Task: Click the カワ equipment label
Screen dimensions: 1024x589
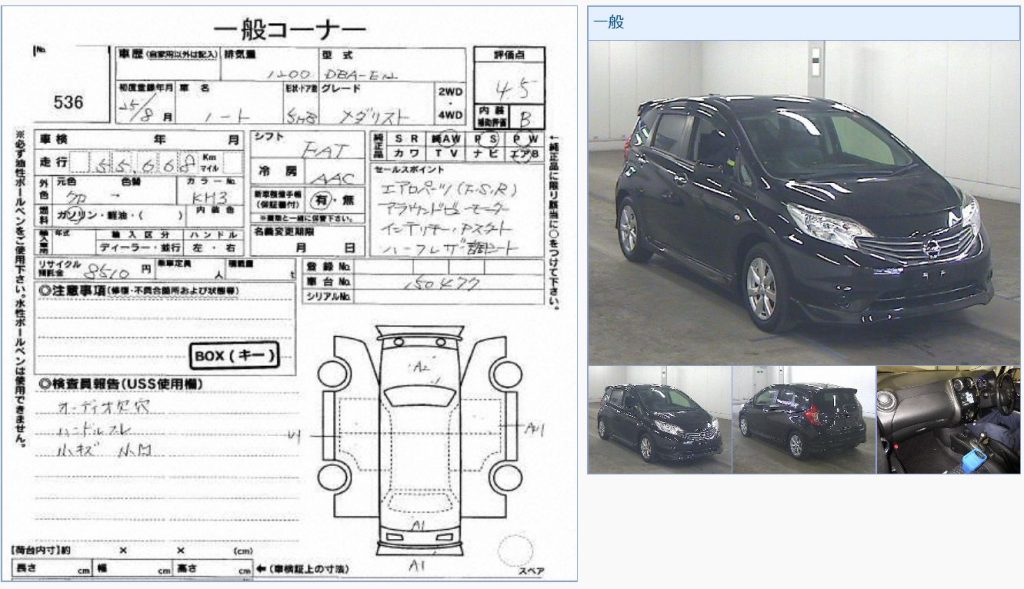Action: 406,153
